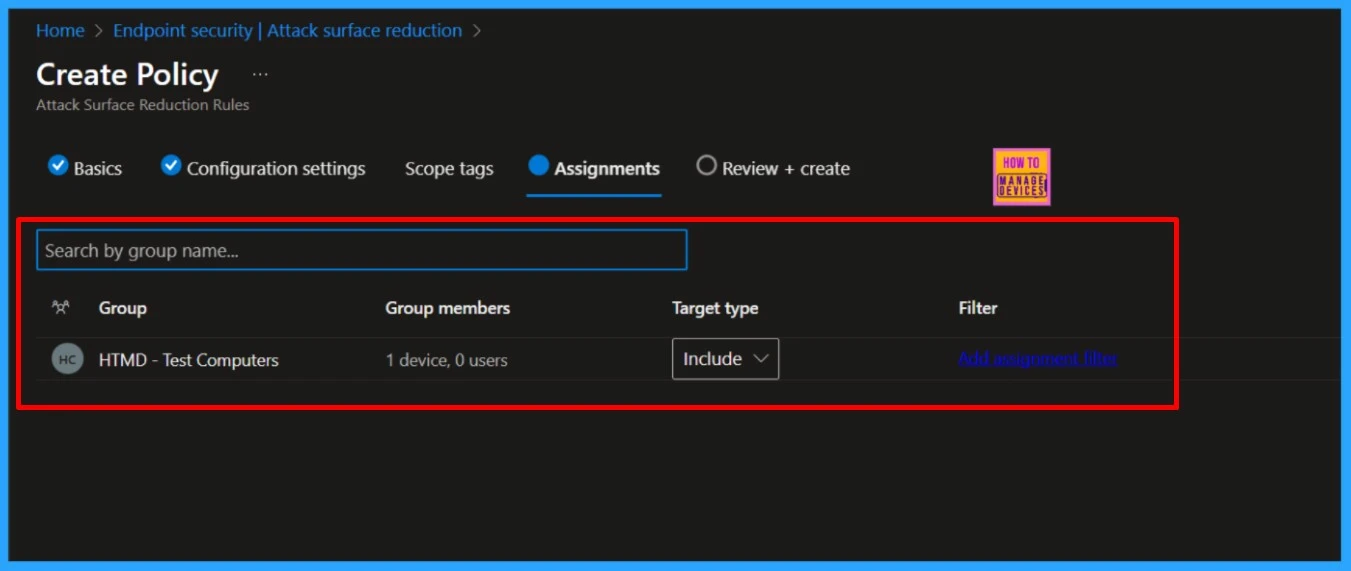Open Endpoint security Attack surface reduction breadcrumb
The height and width of the screenshot is (571, 1351).
pyautogui.click(x=287, y=31)
